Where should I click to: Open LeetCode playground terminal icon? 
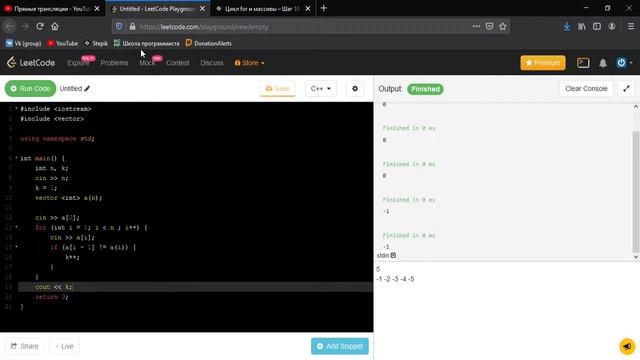[583, 63]
